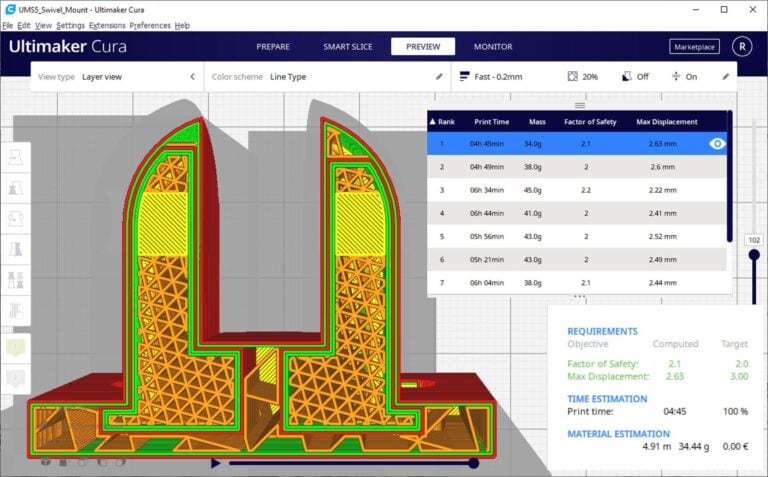The height and width of the screenshot is (477, 768).
Task: Click the TIME ESTIMATION heading
Action: tap(607, 399)
